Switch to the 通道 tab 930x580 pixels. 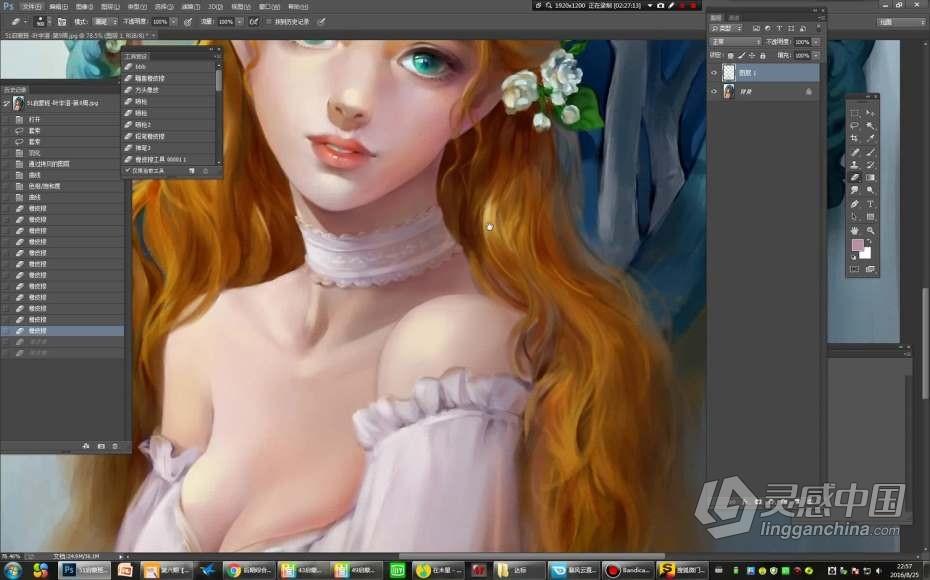tap(734, 18)
